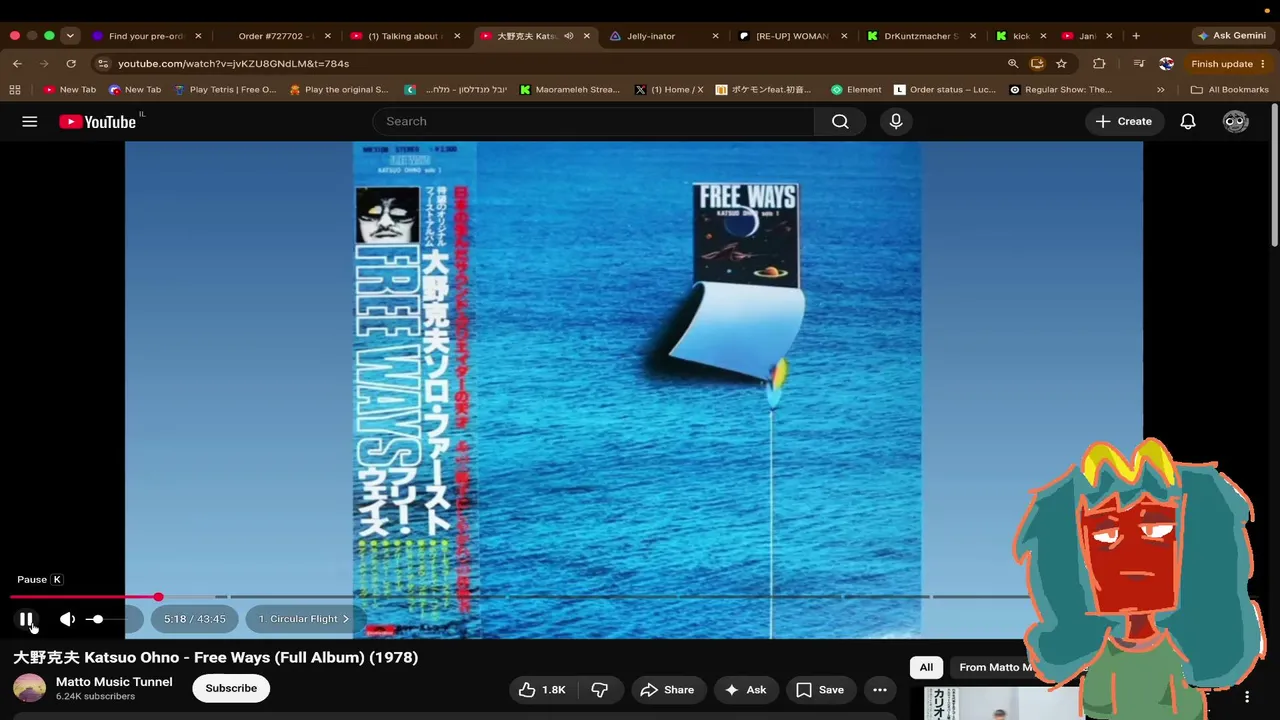Open the Create menu
This screenshot has width=1280, height=720.
click(x=1124, y=121)
